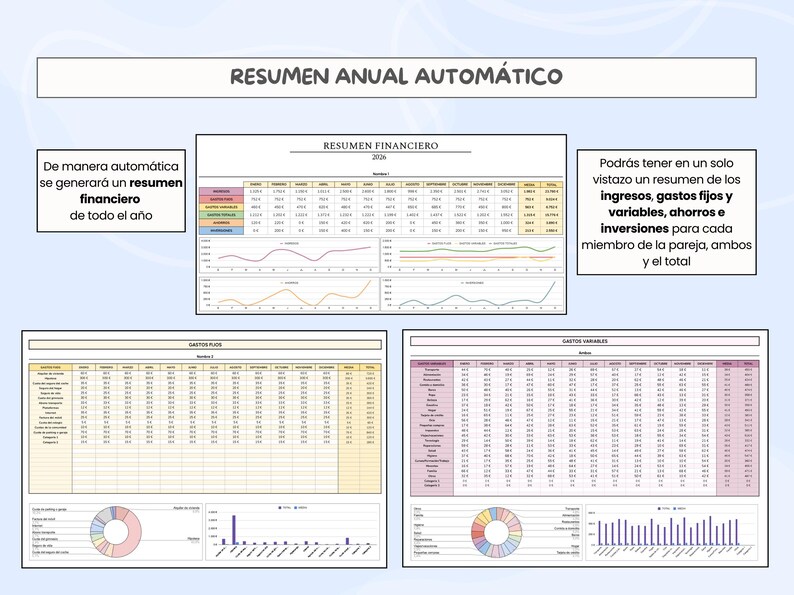This screenshot has height=595, width=794.
Task: Click the TOTAL column header in summary table
Action: click(x=551, y=185)
